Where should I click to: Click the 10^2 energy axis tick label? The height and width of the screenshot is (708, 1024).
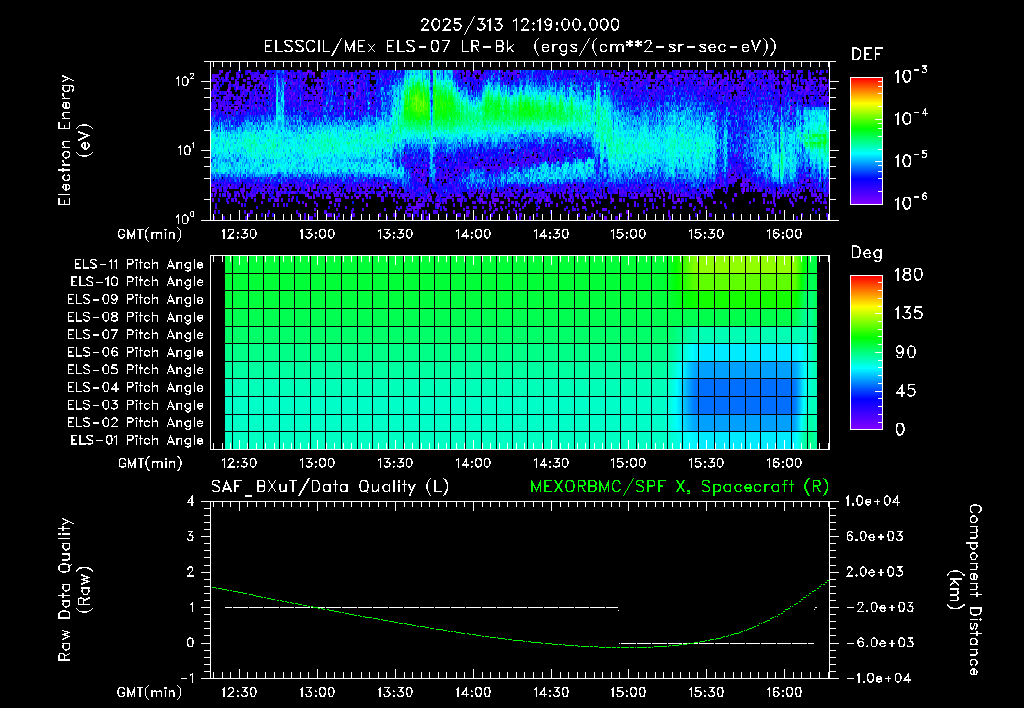[x=185, y=82]
